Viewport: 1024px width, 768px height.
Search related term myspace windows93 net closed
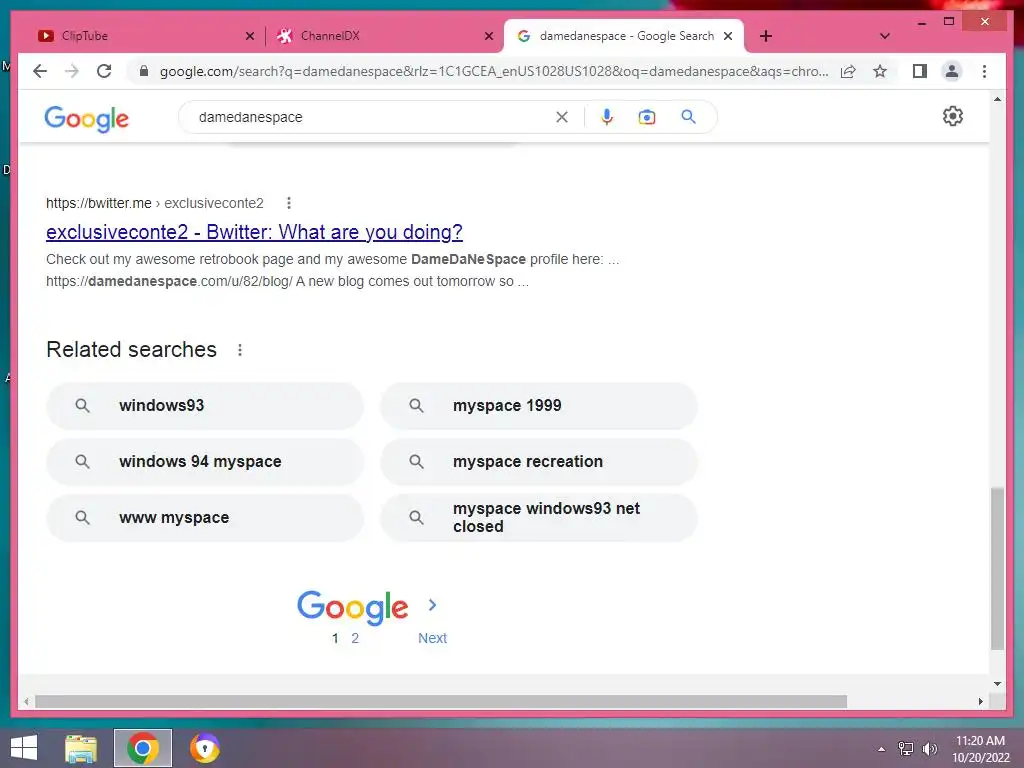click(539, 518)
